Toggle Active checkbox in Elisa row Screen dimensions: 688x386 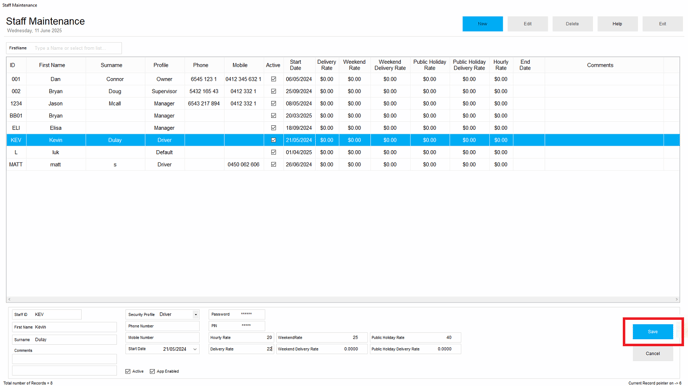pyautogui.click(x=273, y=128)
